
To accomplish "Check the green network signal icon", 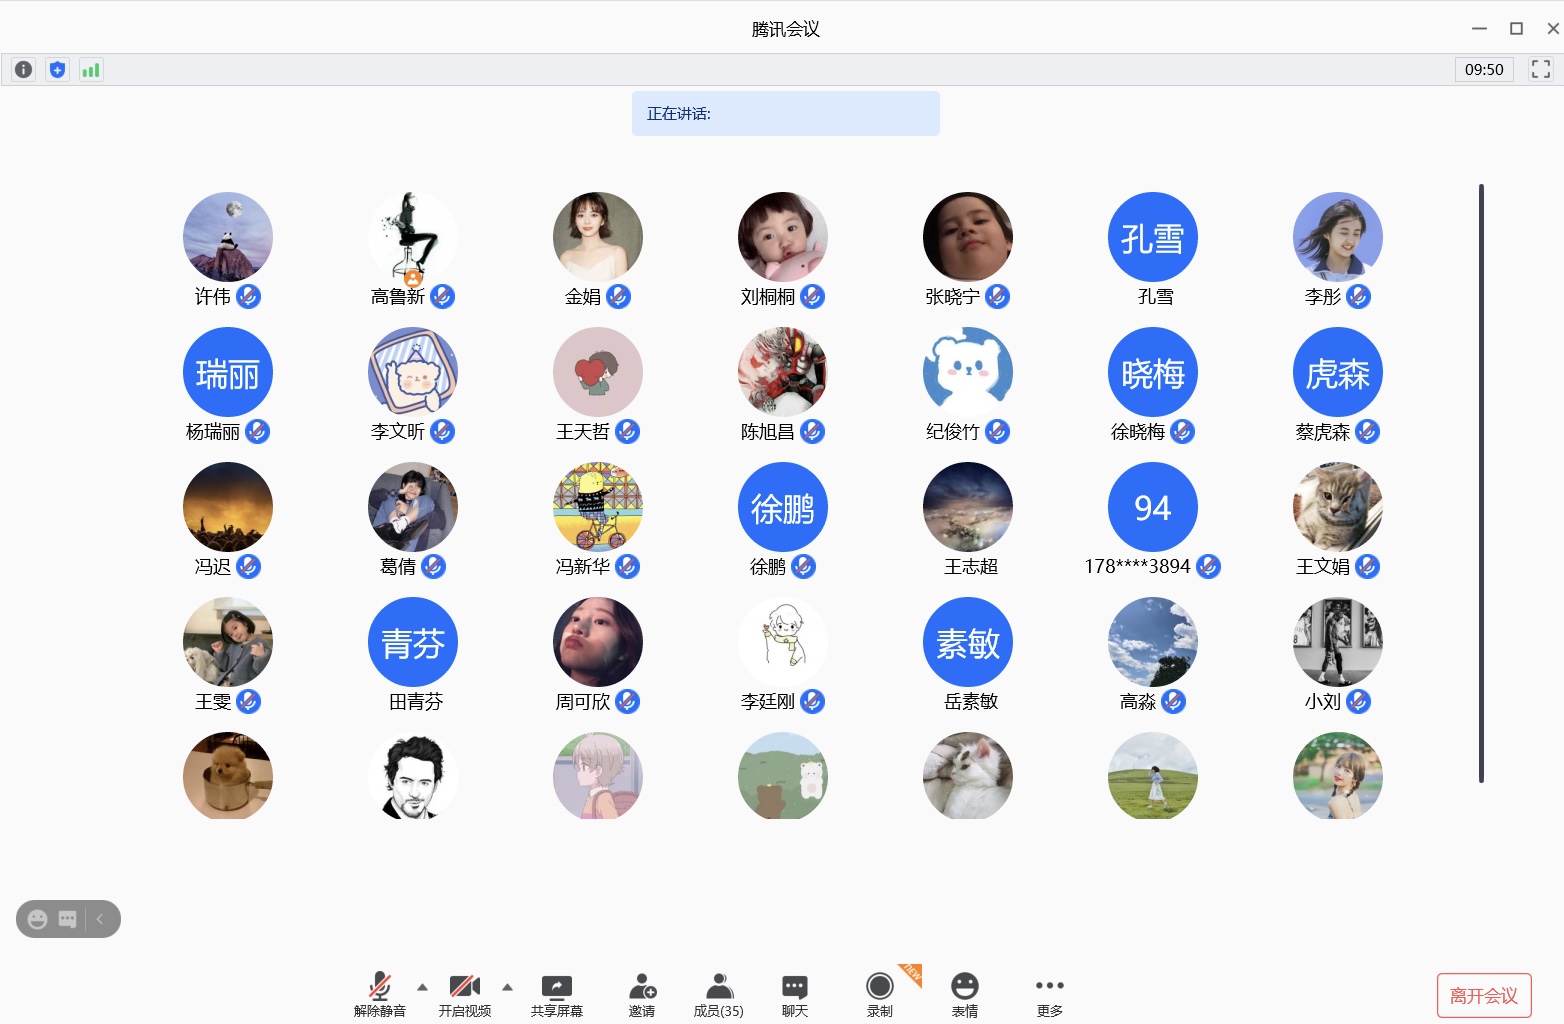I will point(91,70).
